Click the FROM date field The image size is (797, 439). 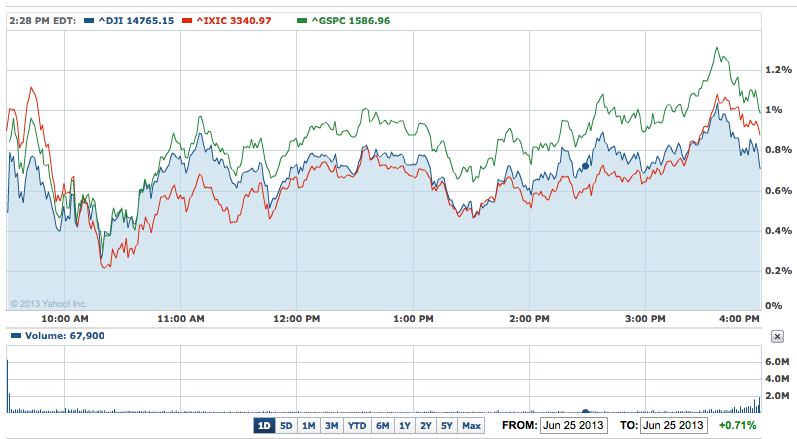tap(572, 426)
